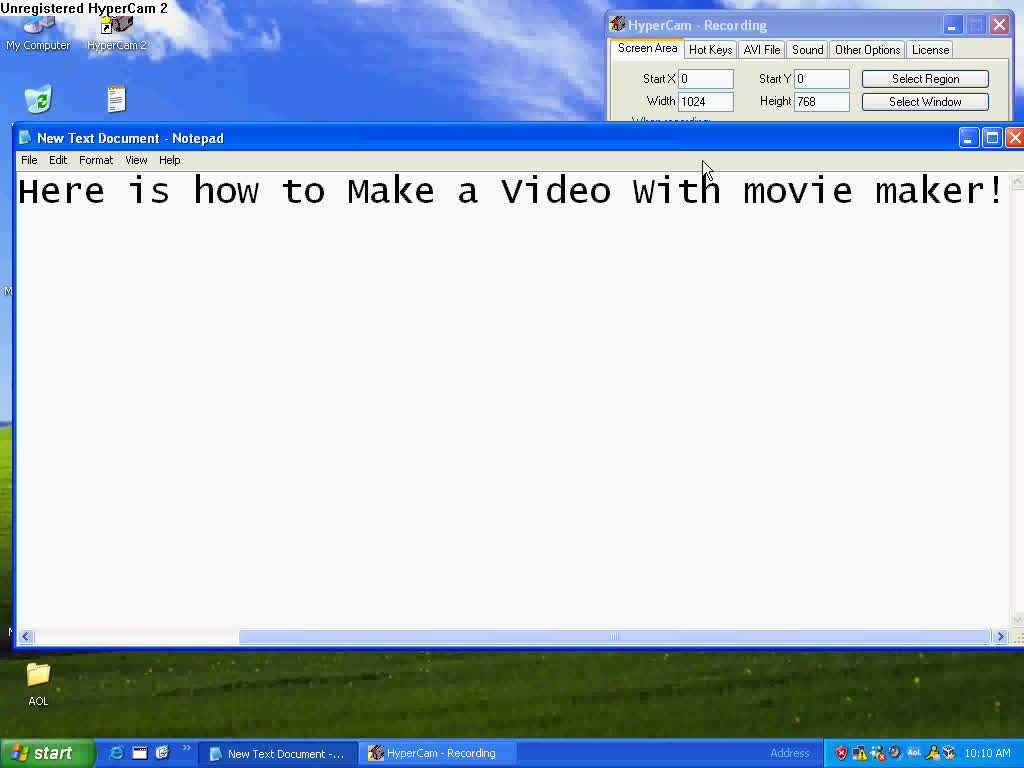This screenshot has height=768, width=1024.
Task: Open the AVI File tab
Action: (761, 49)
